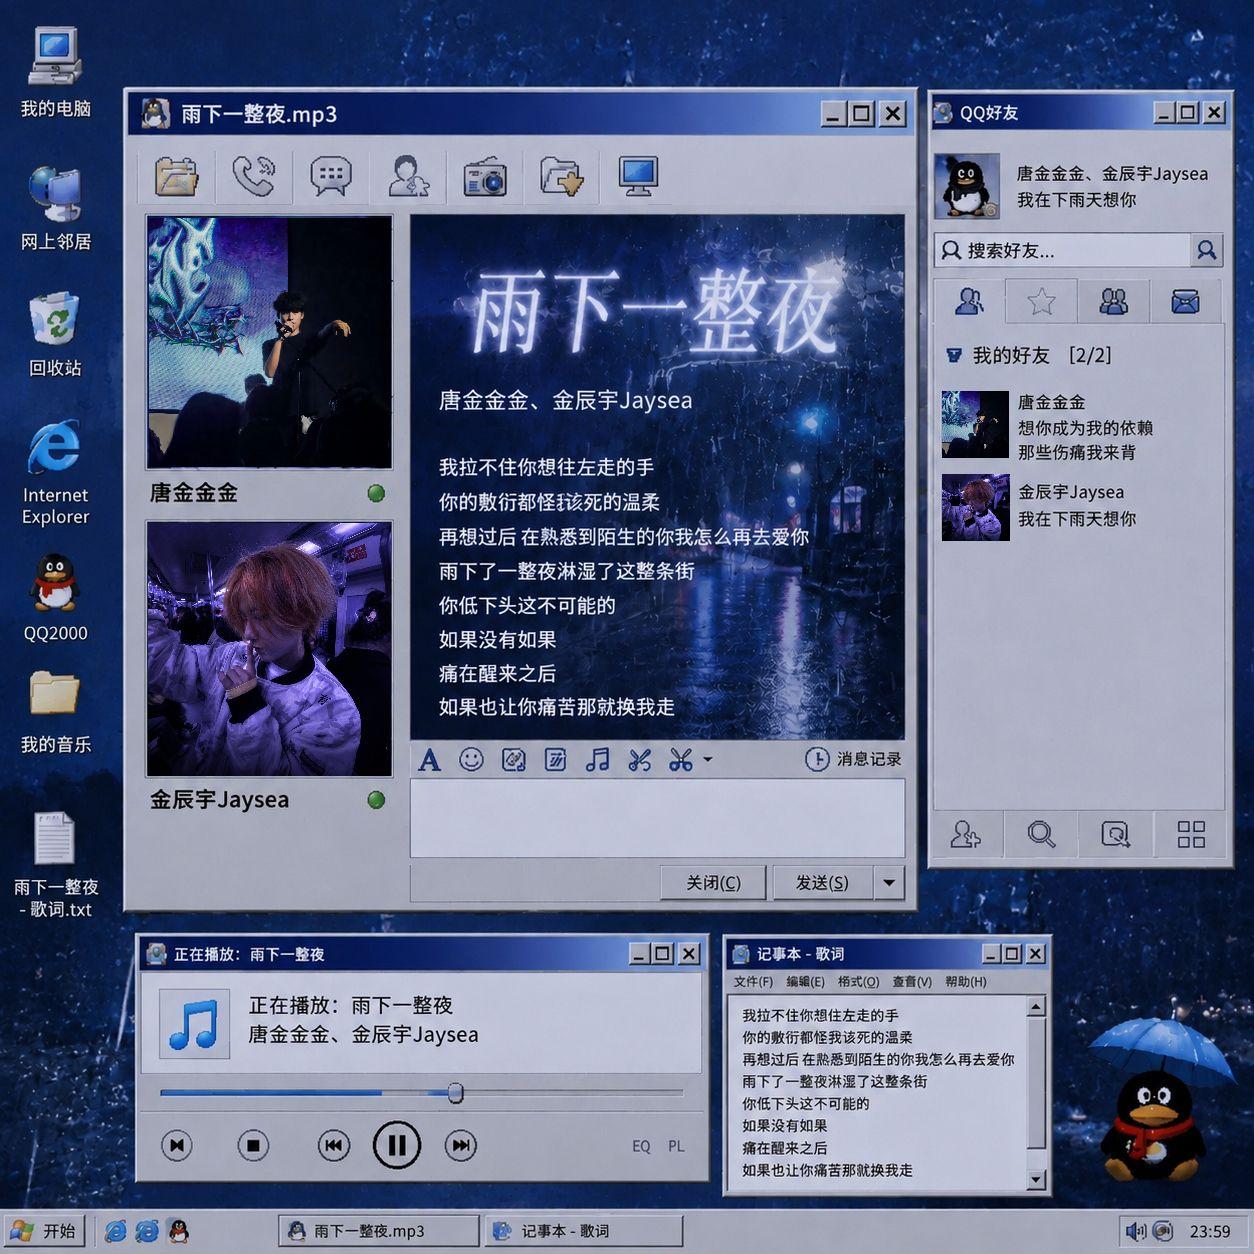Click the 雨下一整夜.mp3 taskbar button
Viewport: 1254px width, 1254px height.
[x=379, y=1231]
